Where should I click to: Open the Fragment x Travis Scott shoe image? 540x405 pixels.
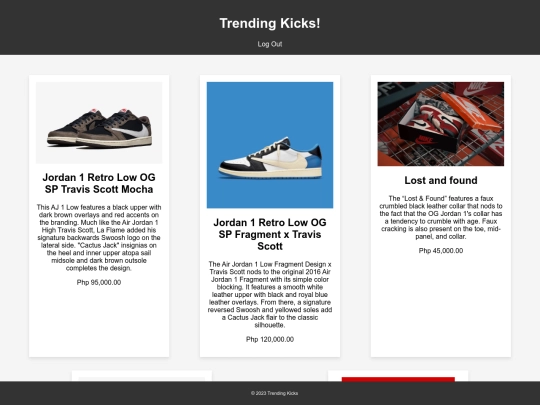point(270,145)
